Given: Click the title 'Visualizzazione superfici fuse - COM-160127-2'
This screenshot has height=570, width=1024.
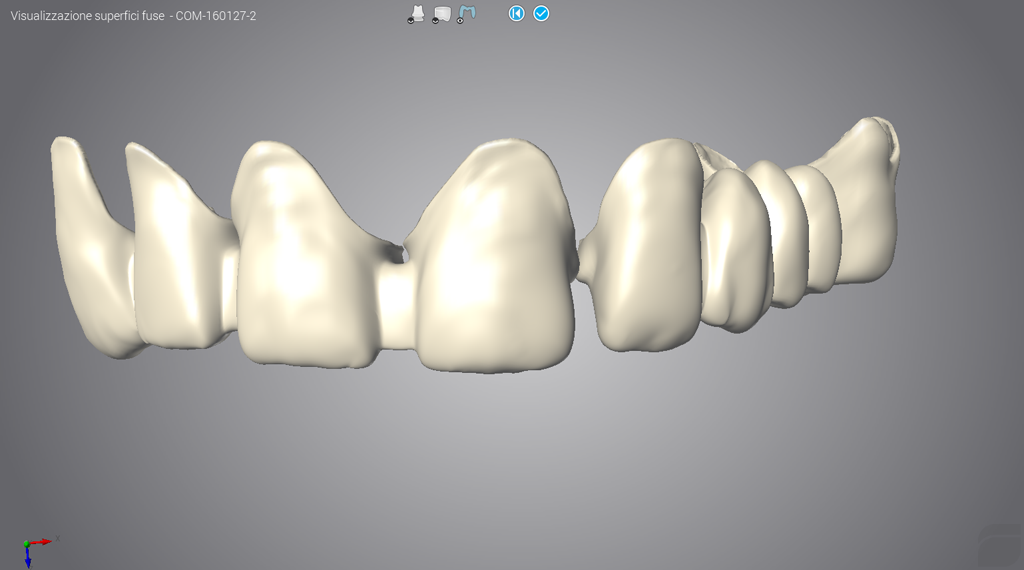Looking at the screenshot, I should pyautogui.click(x=133, y=16).
